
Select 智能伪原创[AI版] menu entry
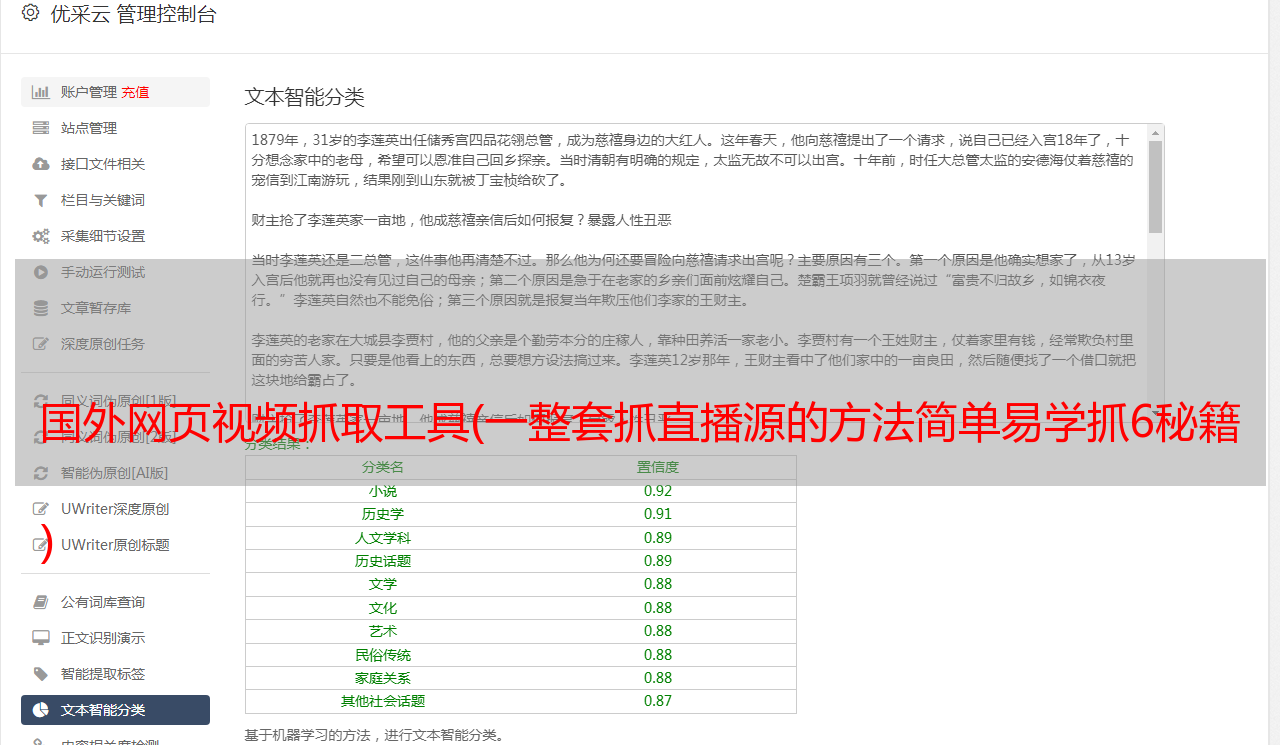pos(115,473)
